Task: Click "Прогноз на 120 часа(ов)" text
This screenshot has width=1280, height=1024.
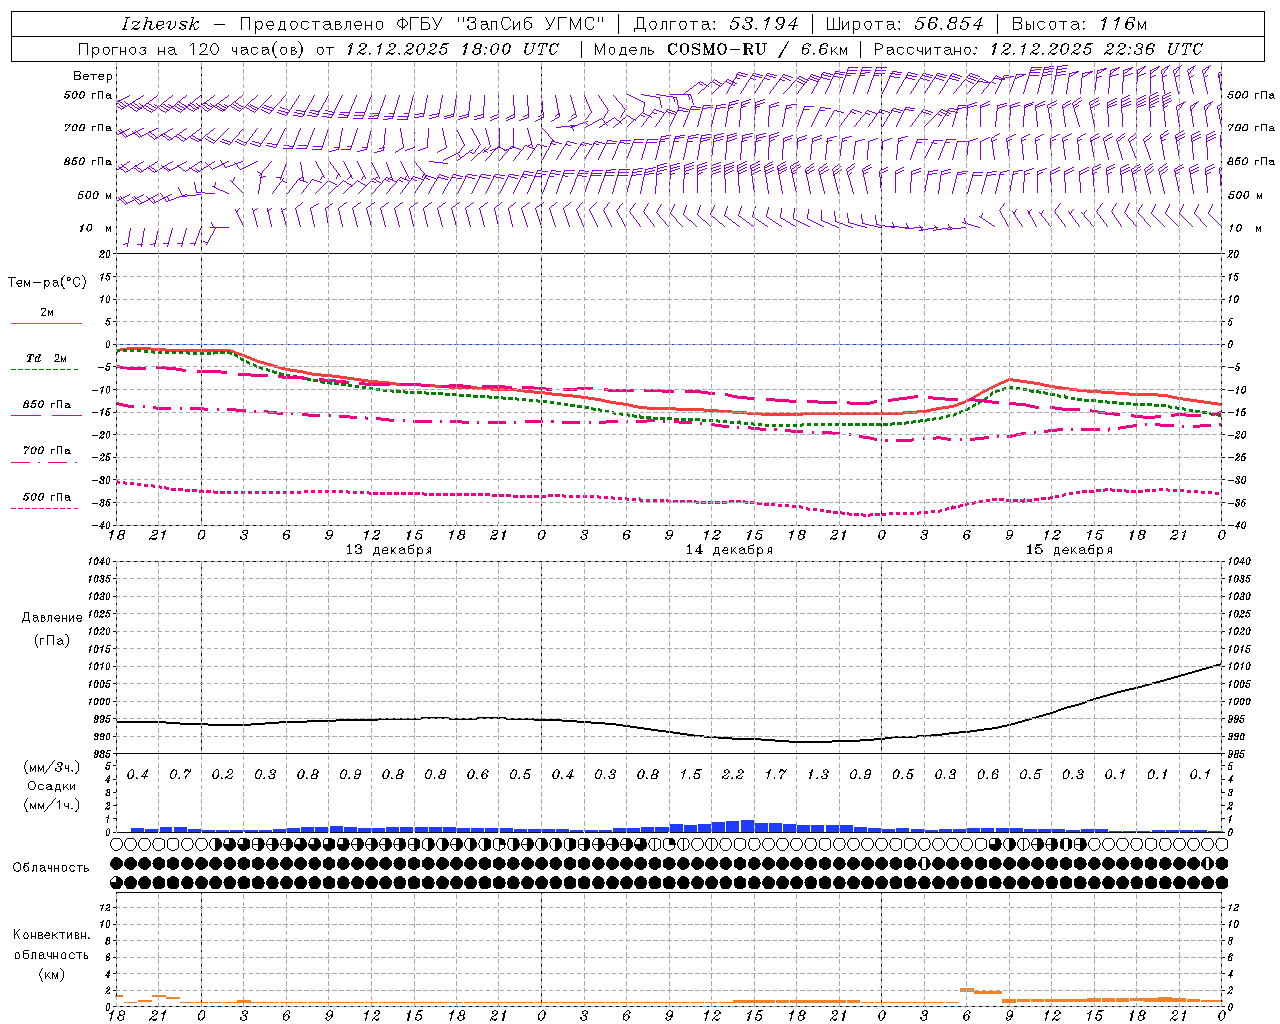Action: (x=192, y=49)
